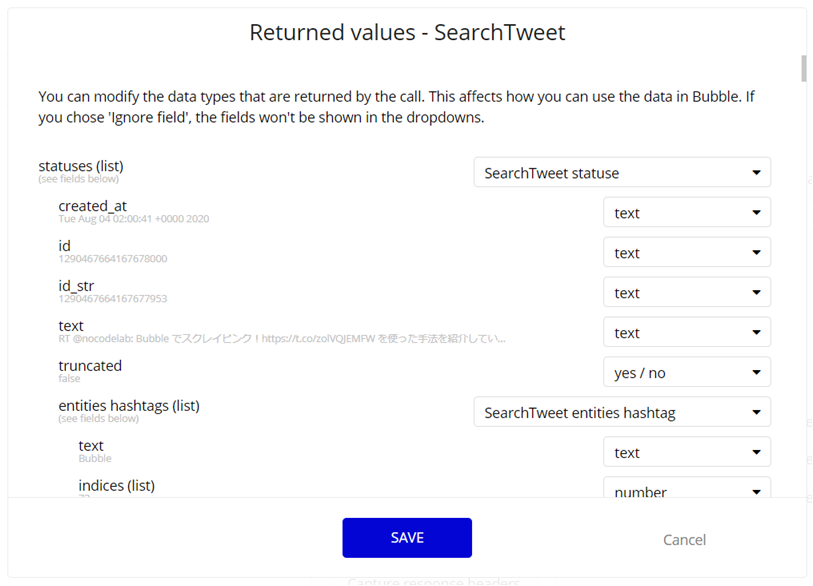
Task: Click the arrow icon beside created_at text
Action: [x=756, y=213]
